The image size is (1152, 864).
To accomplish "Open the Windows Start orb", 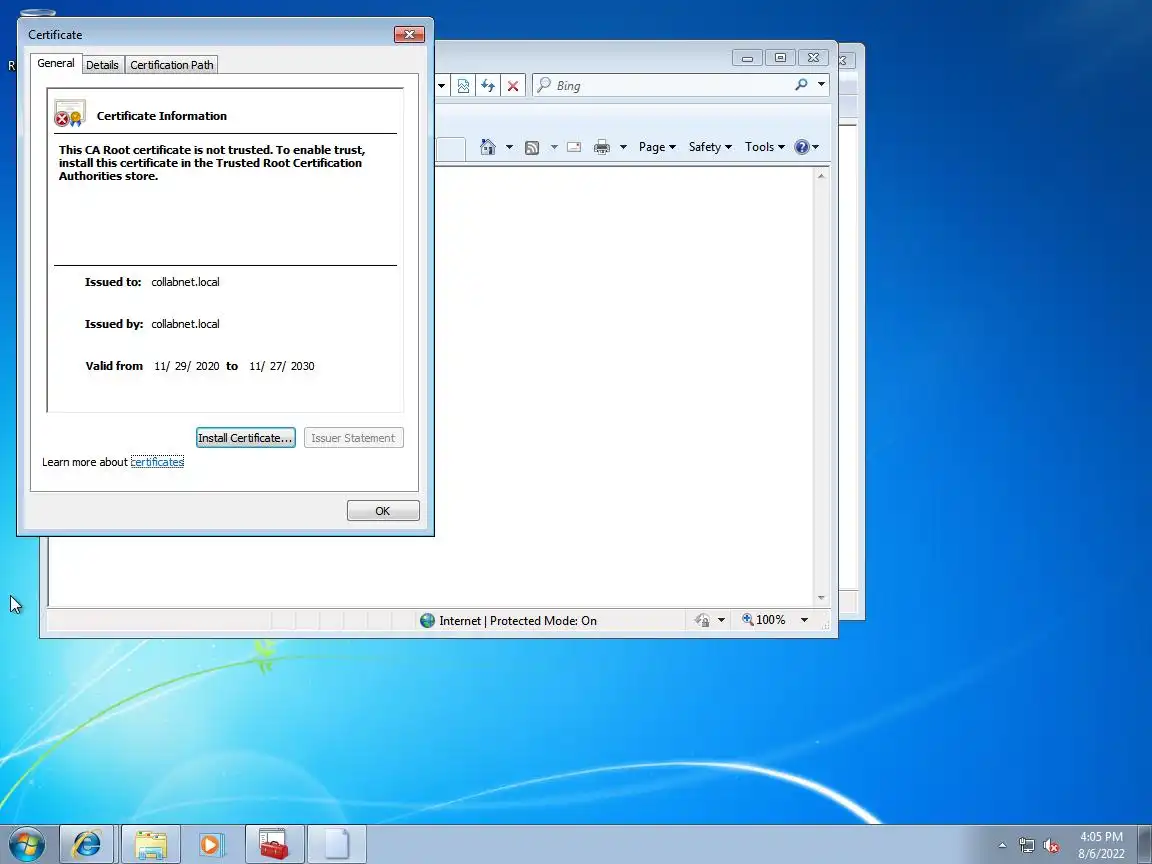I will [27, 844].
